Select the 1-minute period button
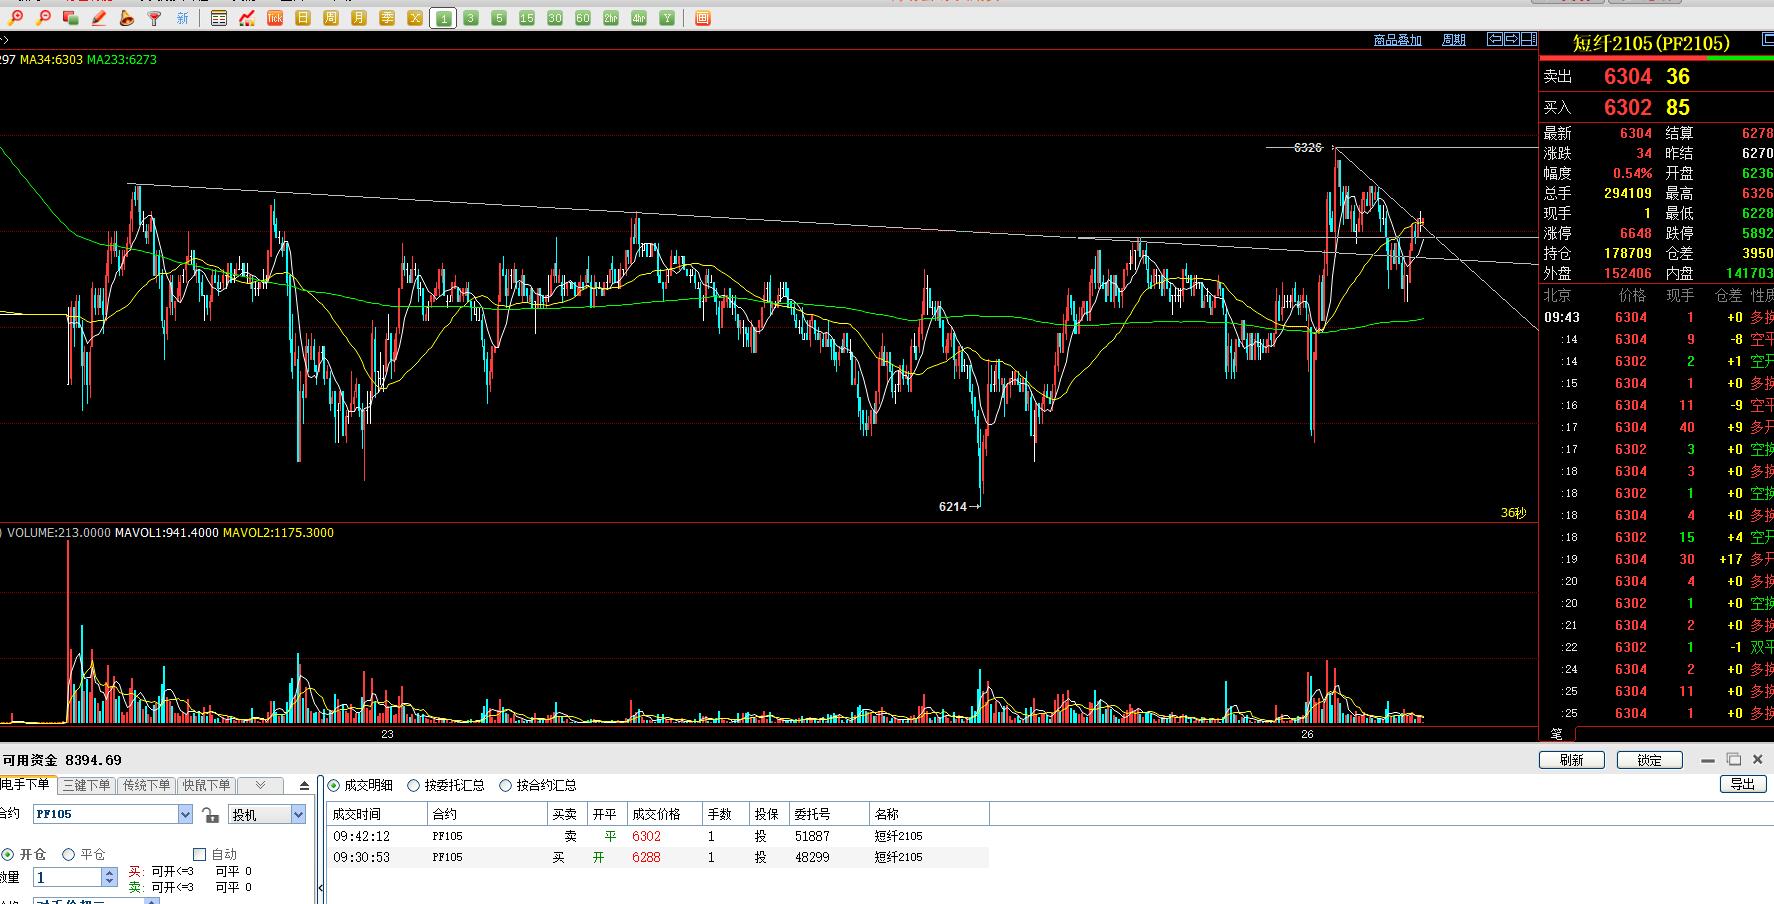Screen dimensions: 1774x904 443,18
